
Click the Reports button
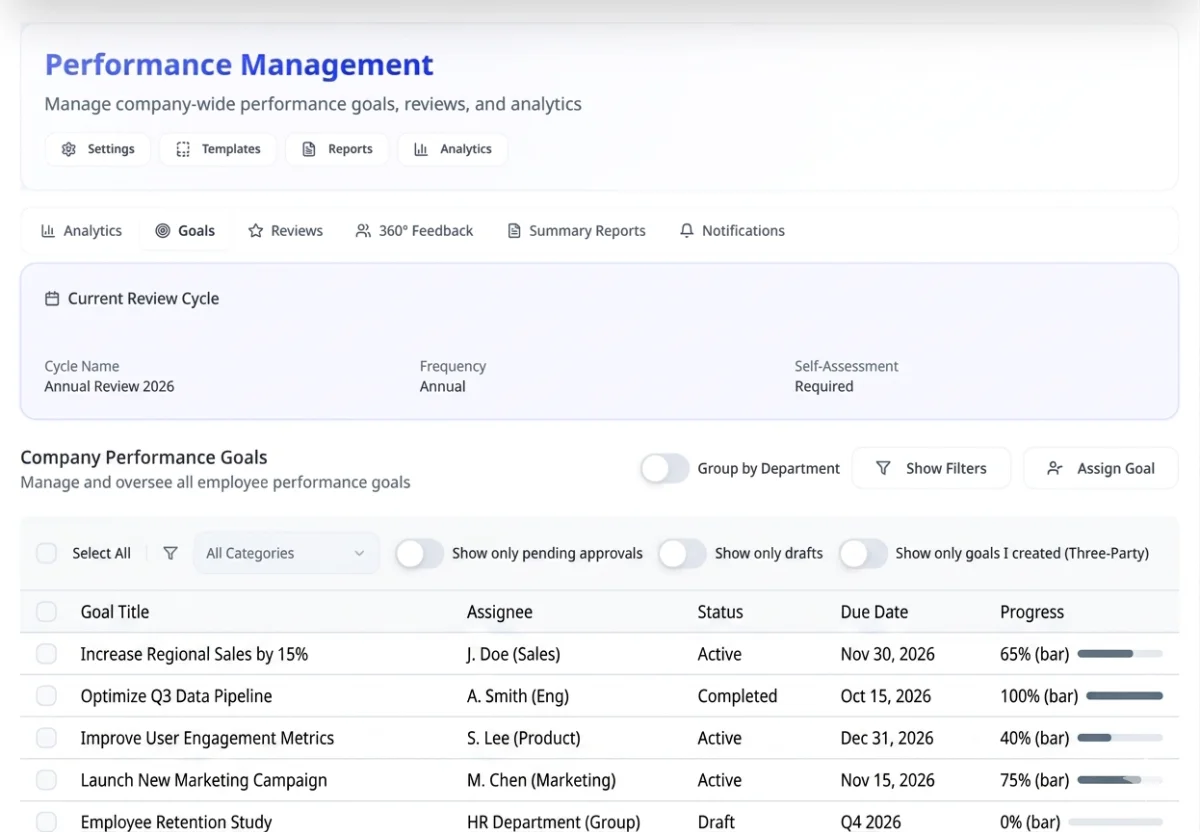point(337,149)
